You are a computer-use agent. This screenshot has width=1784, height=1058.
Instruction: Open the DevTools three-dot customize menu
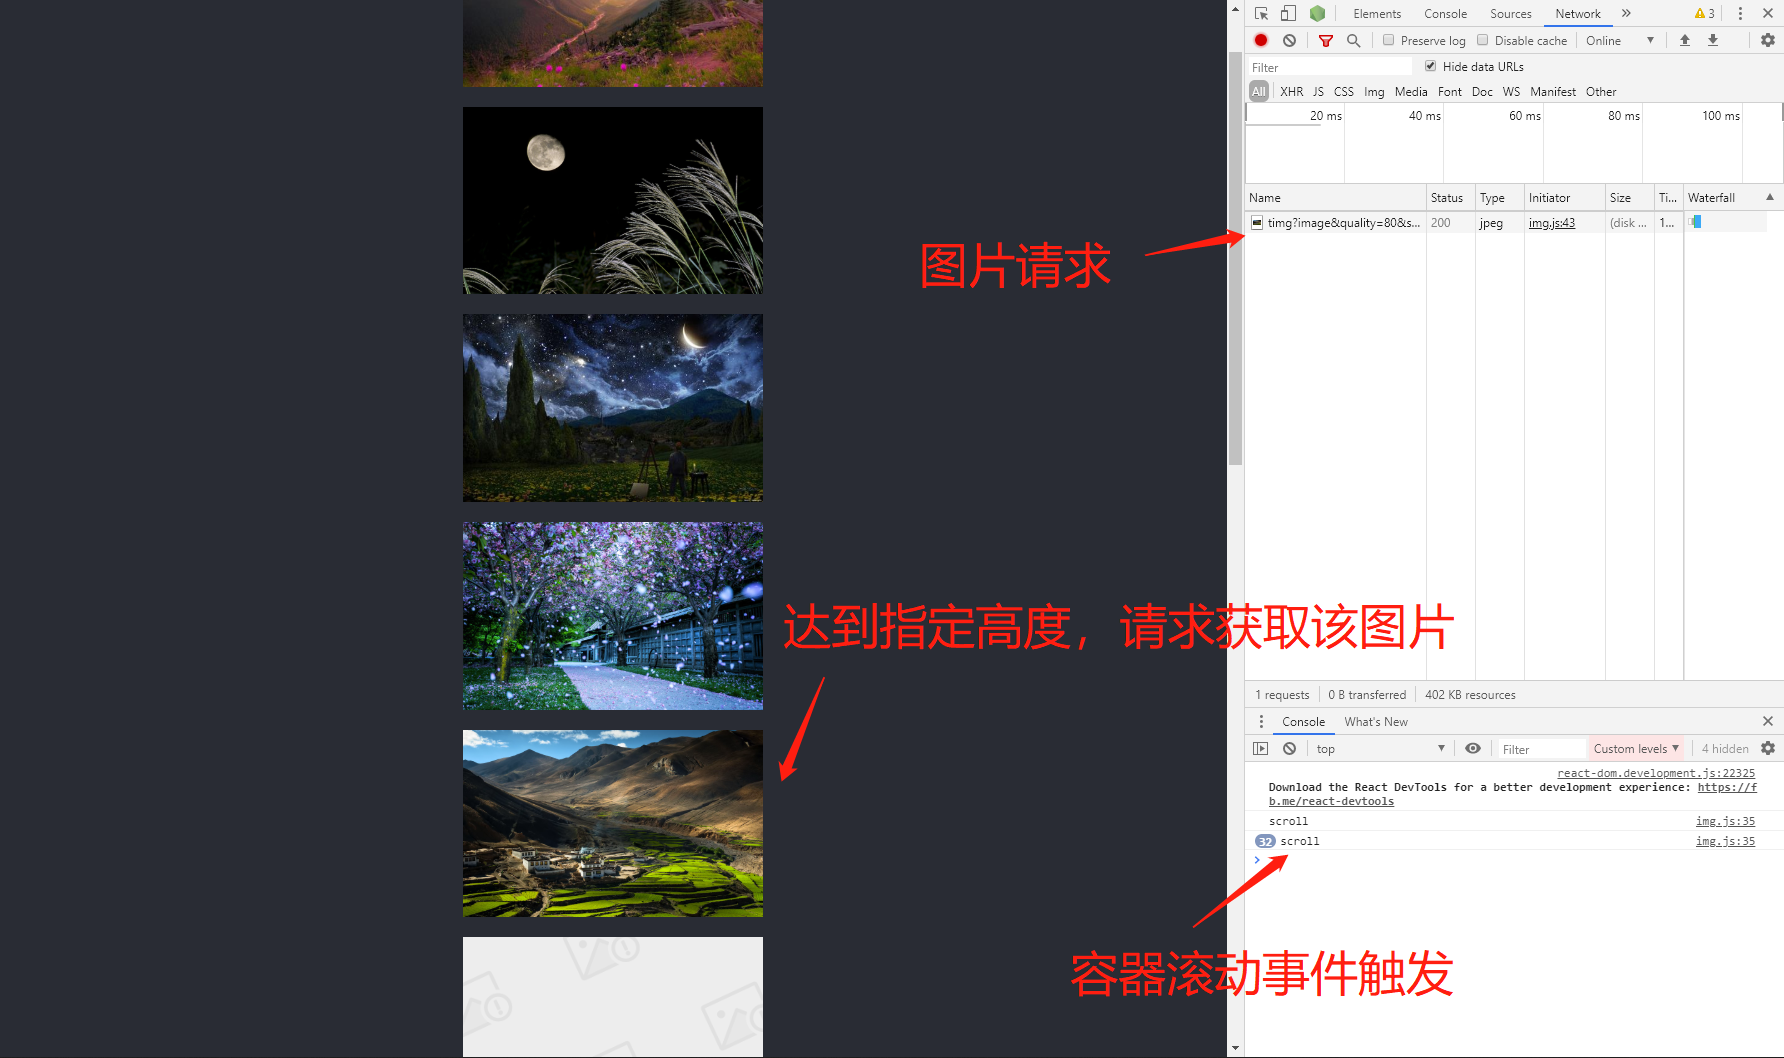(x=1740, y=14)
